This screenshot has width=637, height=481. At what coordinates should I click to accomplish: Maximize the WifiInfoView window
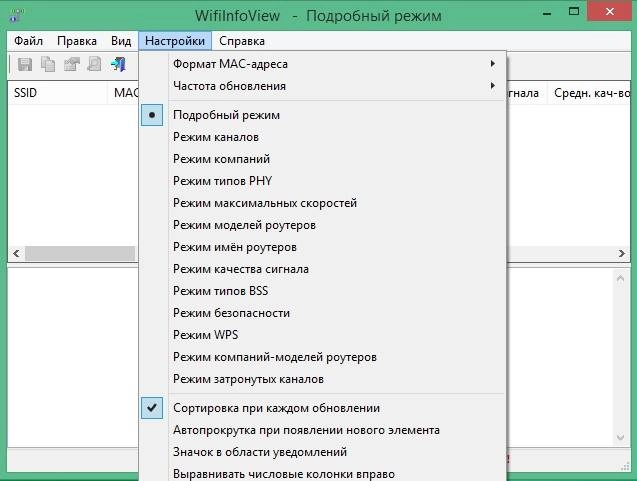click(574, 12)
